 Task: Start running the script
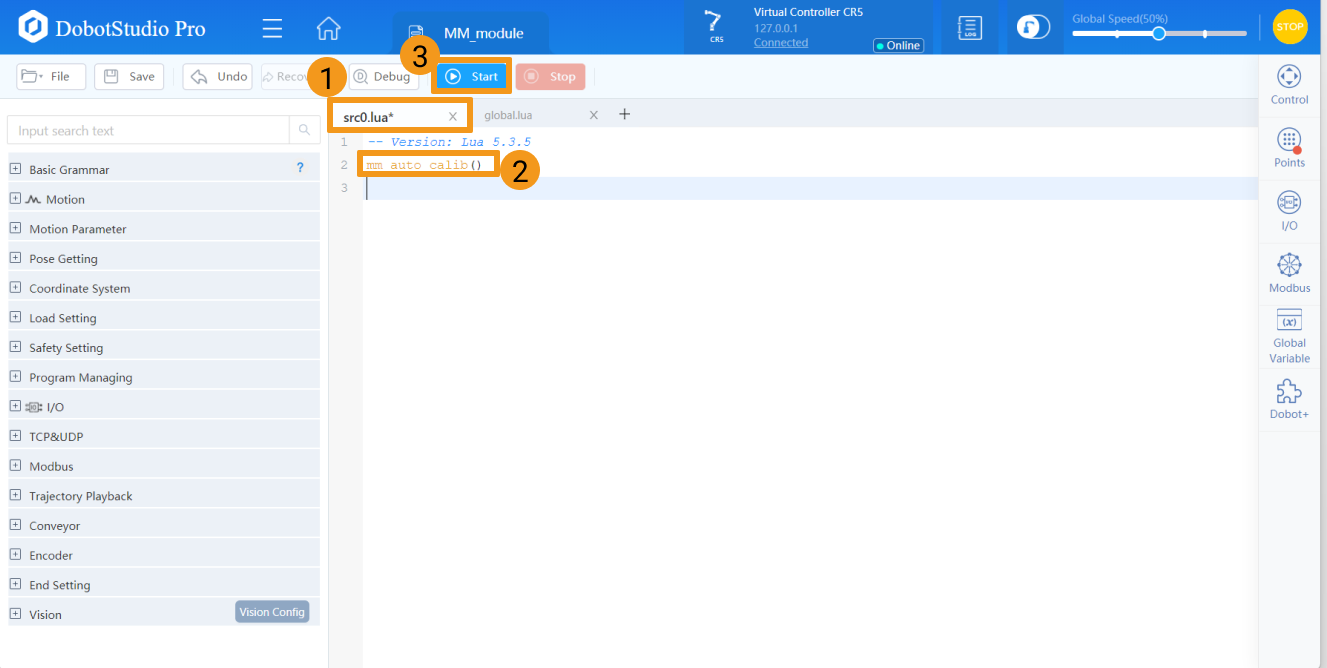point(471,76)
